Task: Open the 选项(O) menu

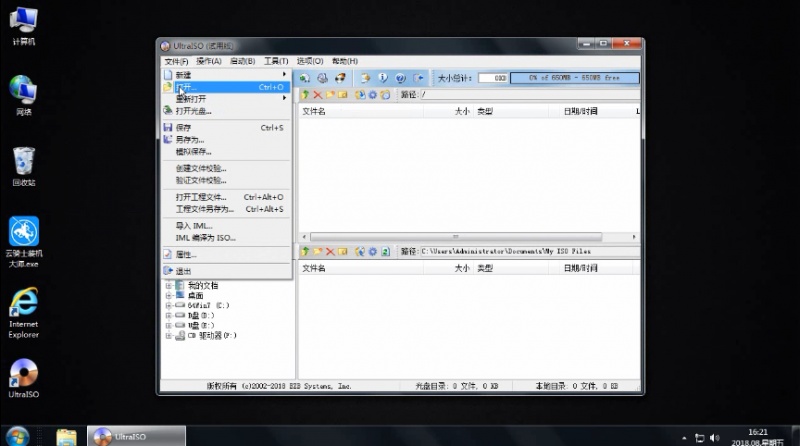Action: pyautogui.click(x=310, y=61)
